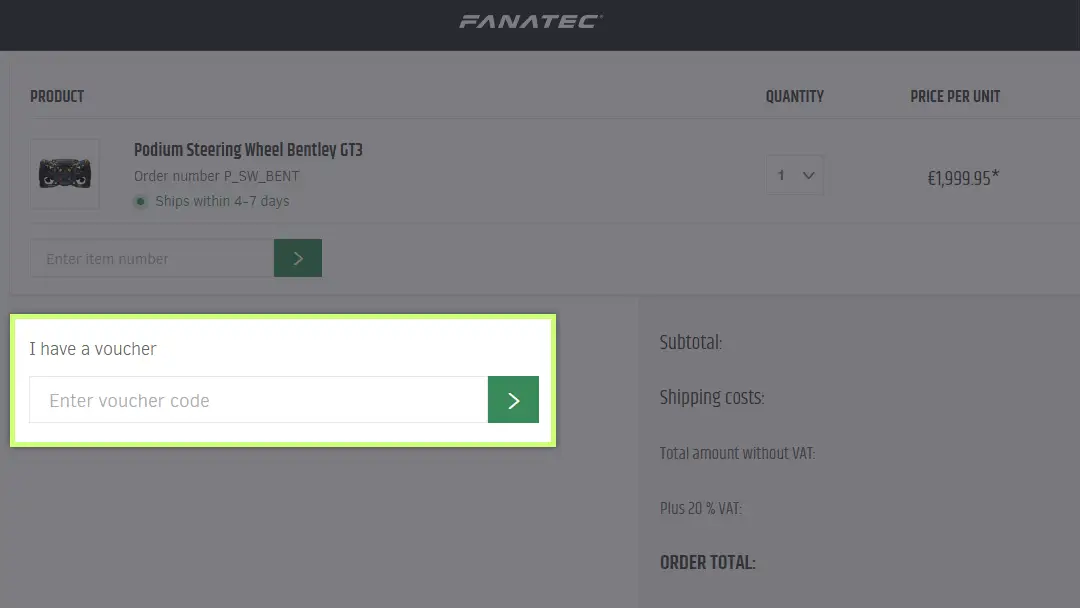Click the green arrow to apply voucher code
The image size is (1080, 608).
513,399
